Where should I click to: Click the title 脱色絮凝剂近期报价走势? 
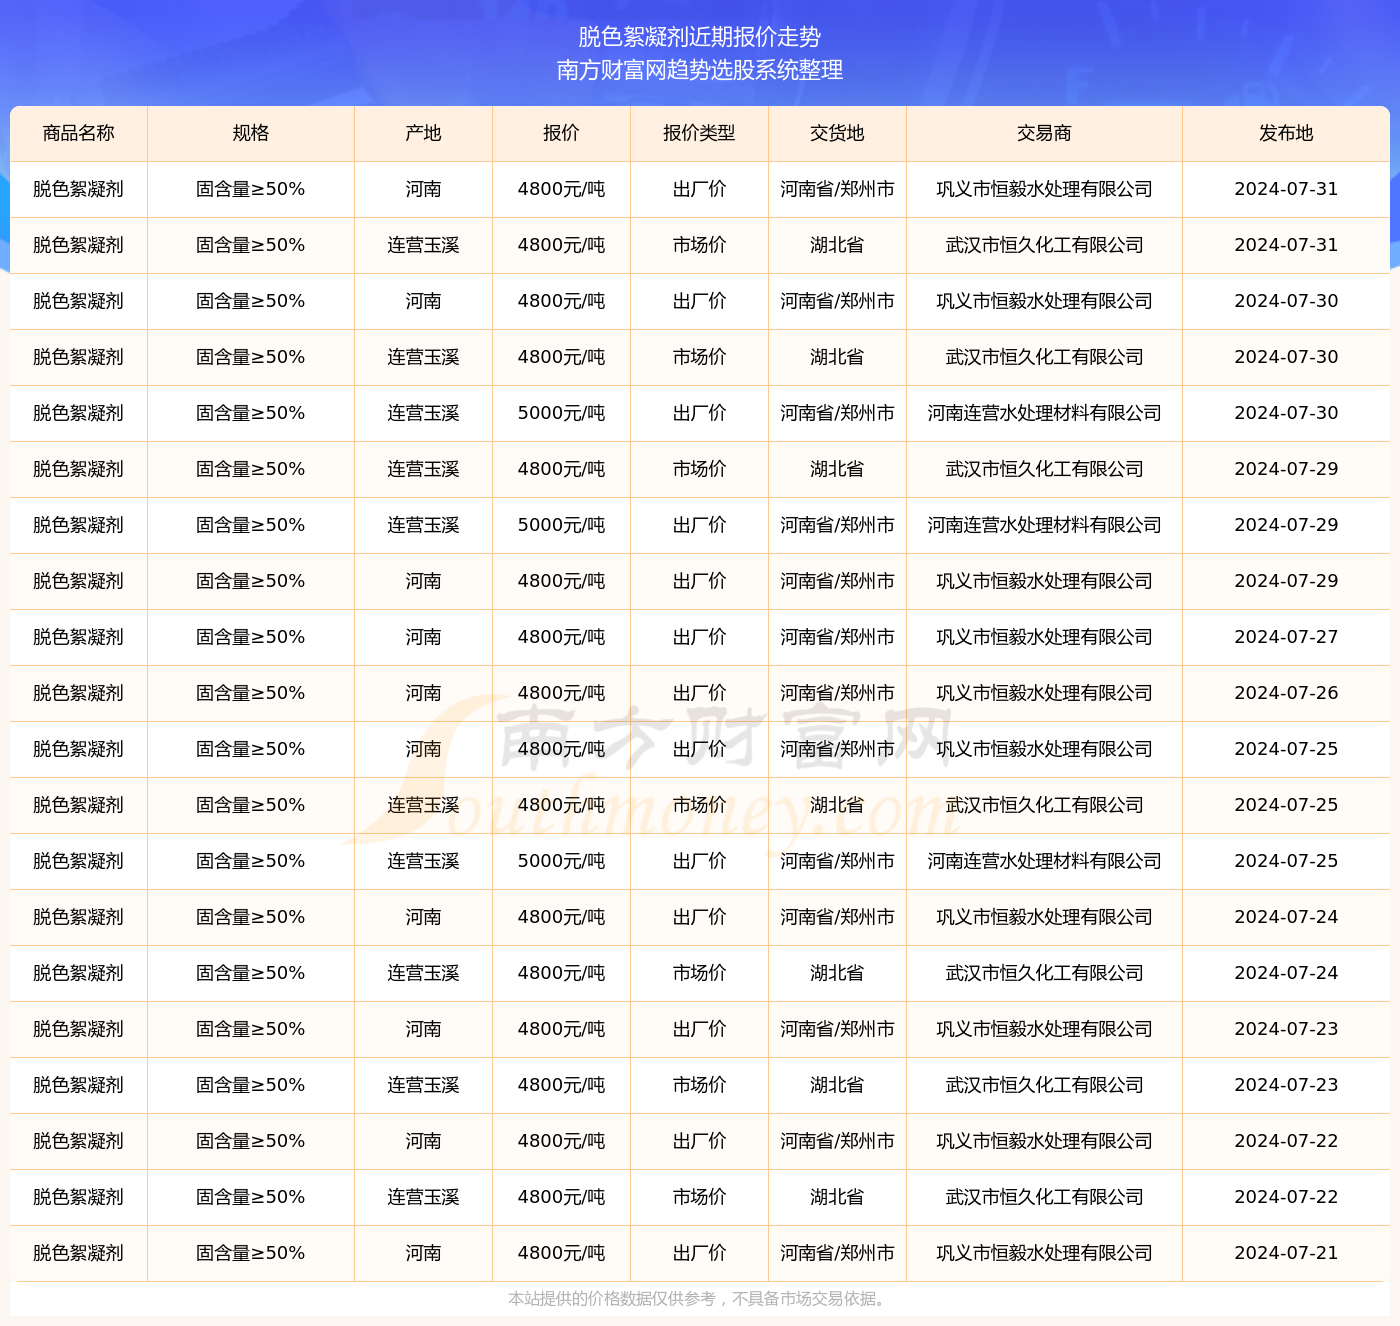[x=700, y=37]
